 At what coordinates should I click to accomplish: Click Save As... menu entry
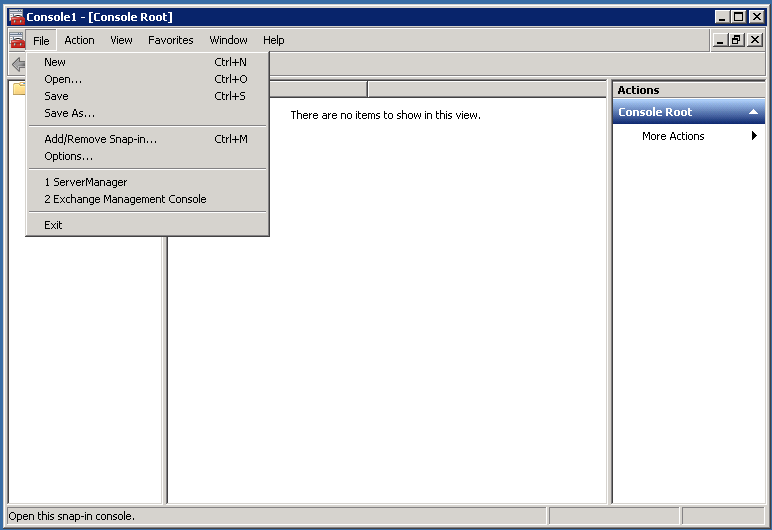click(x=69, y=113)
